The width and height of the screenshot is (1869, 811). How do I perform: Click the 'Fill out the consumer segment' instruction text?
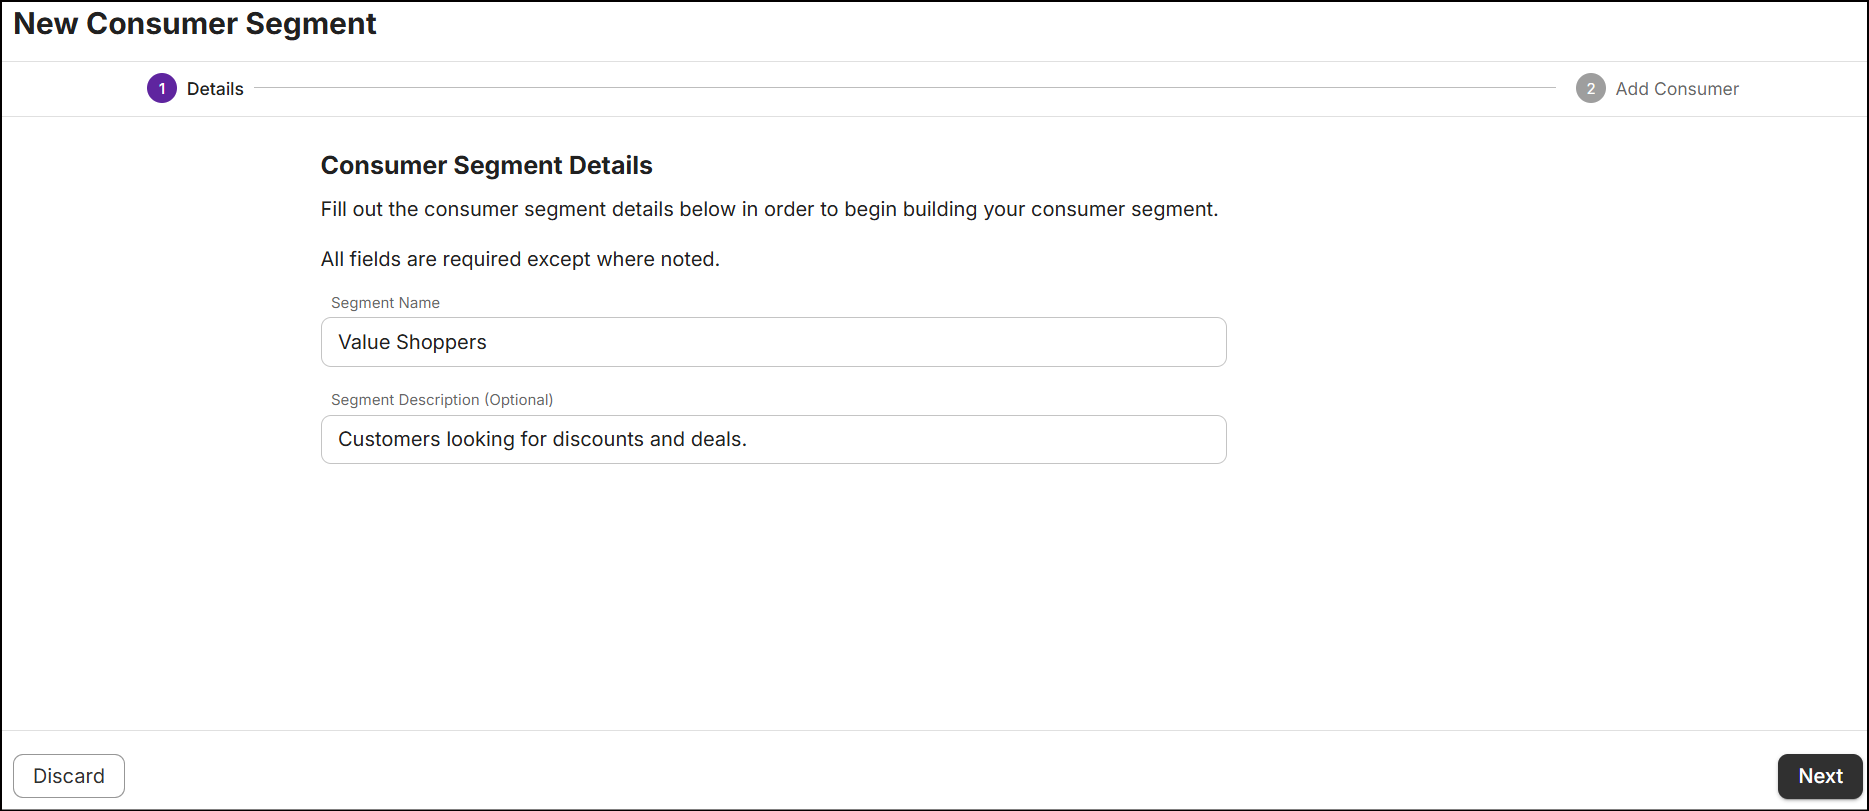click(769, 209)
